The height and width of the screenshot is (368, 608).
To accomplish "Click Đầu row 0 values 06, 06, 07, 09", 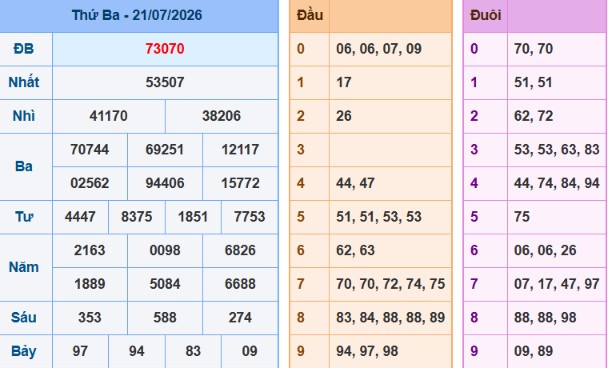I will [x=379, y=49].
